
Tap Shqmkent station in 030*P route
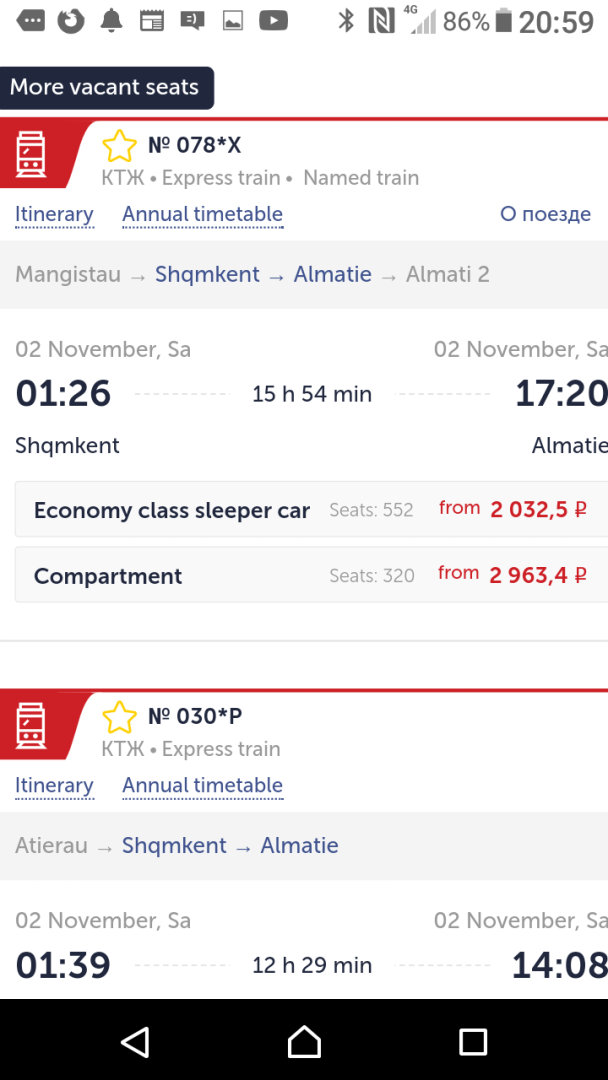tap(174, 846)
